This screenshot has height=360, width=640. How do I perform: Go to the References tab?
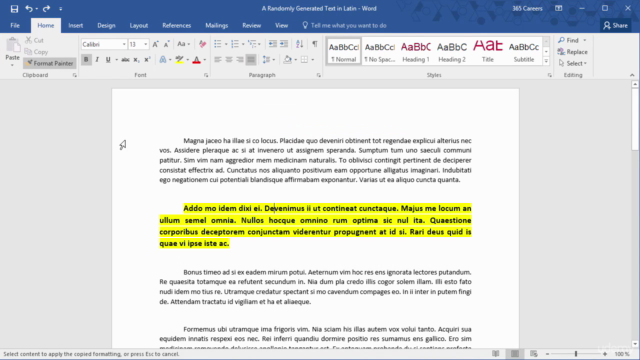[176, 25]
